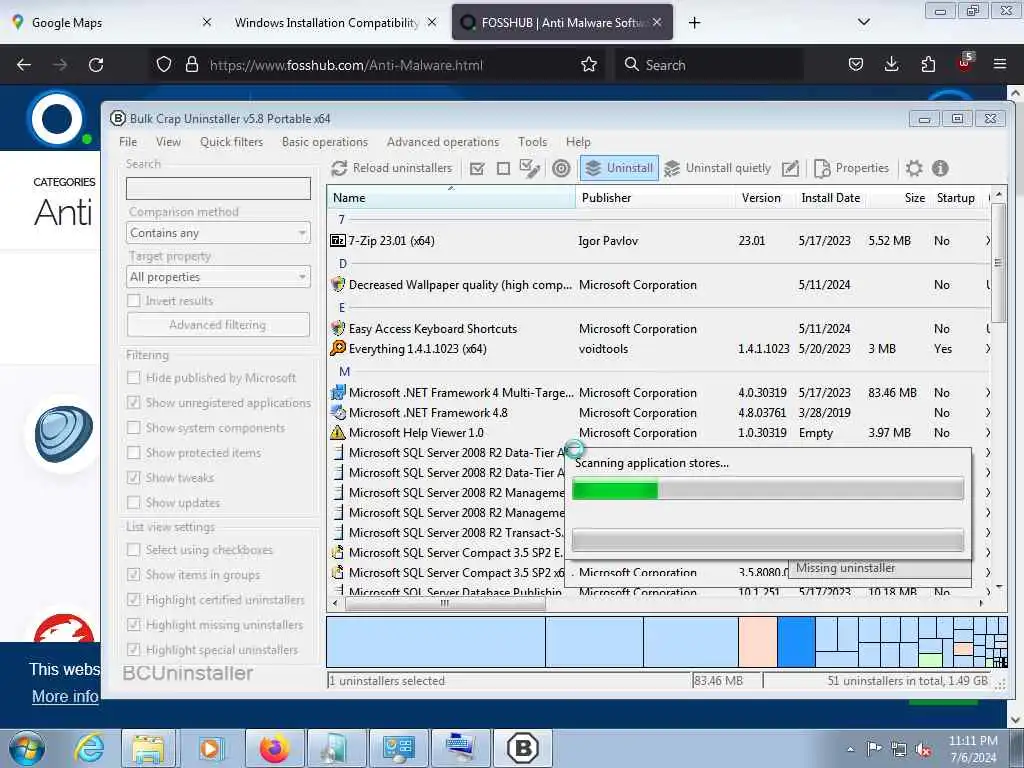Click Reload uninstallers refresh icon
This screenshot has height=768, width=1024.
pyautogui.click(x=338, y=168)
